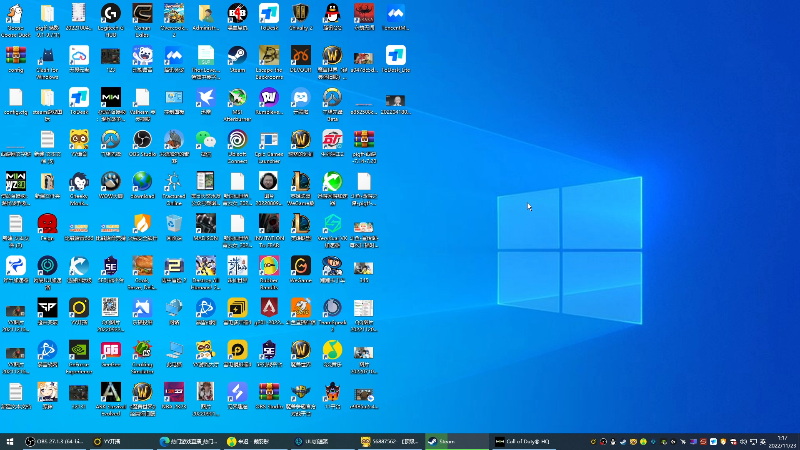Select the black MW Modern Warfare desktop icon
800x450 pixels.
pos(111,105)
